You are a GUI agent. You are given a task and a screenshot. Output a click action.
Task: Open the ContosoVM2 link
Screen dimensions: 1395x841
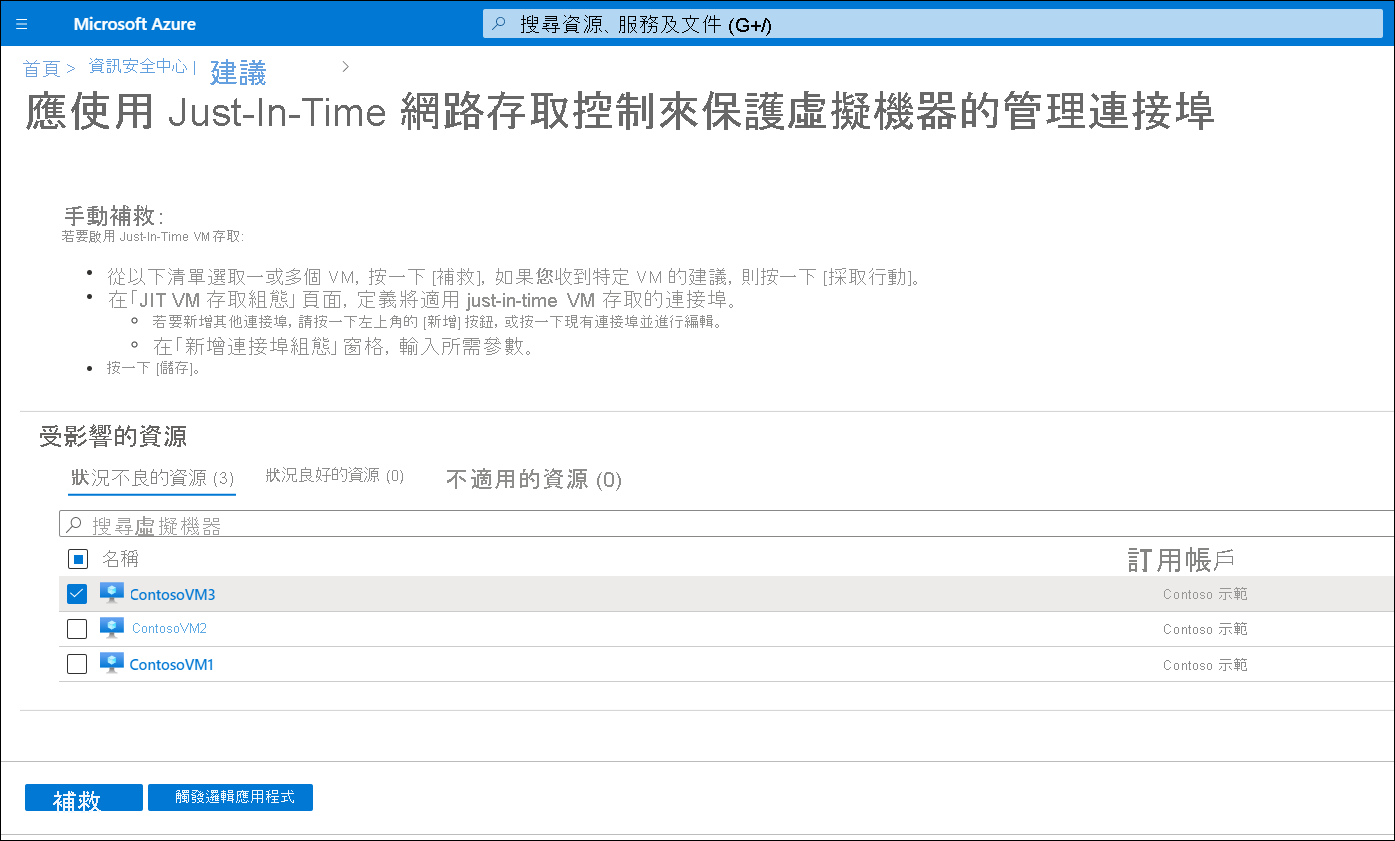(169, 629)
